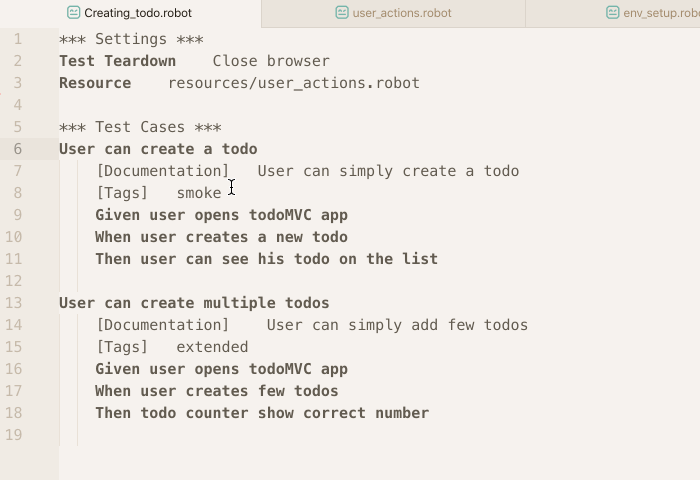Click the [Documentation] setting on line 14
Screen dimensions: 700x480
(x=163, y=325)
